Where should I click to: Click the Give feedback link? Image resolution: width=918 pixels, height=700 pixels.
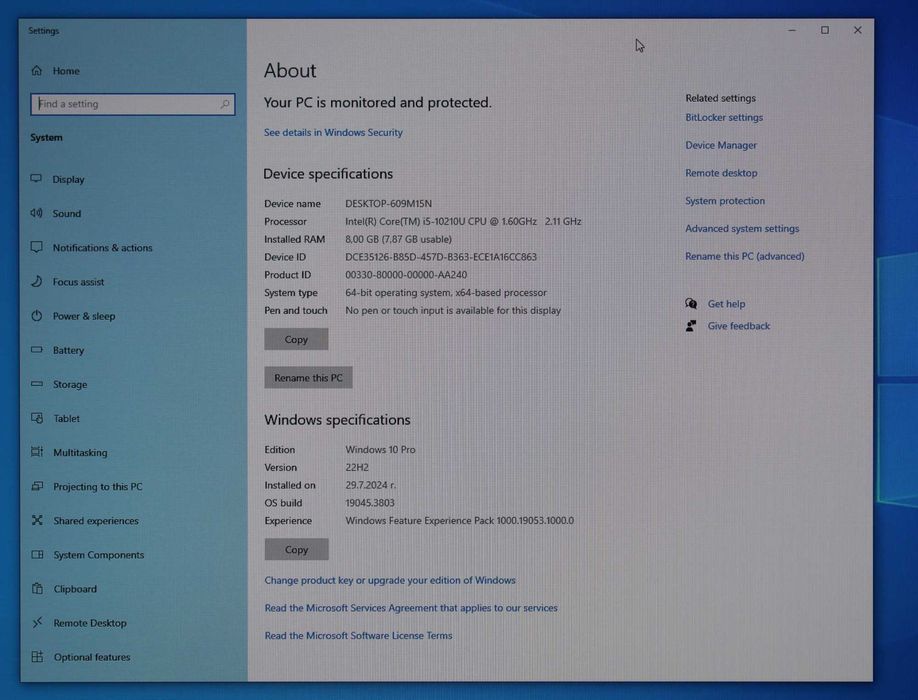(739, 326)
